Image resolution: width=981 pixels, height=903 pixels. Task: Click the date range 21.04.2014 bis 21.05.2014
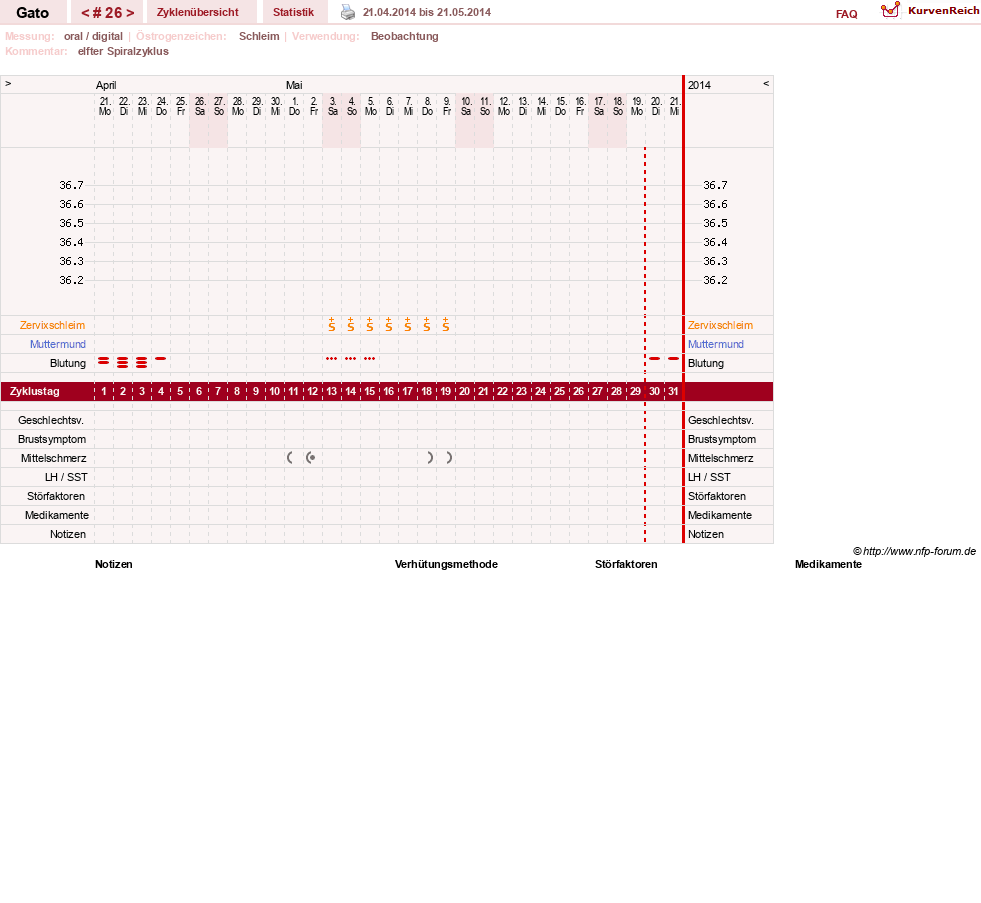click(427, 12)
